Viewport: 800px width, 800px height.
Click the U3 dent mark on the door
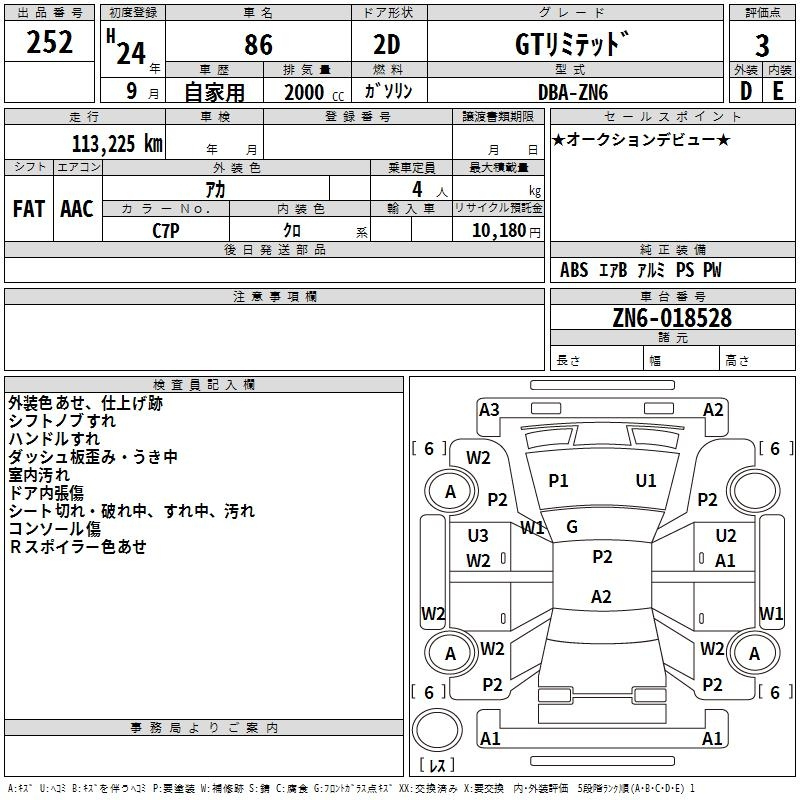click(478, 536)
